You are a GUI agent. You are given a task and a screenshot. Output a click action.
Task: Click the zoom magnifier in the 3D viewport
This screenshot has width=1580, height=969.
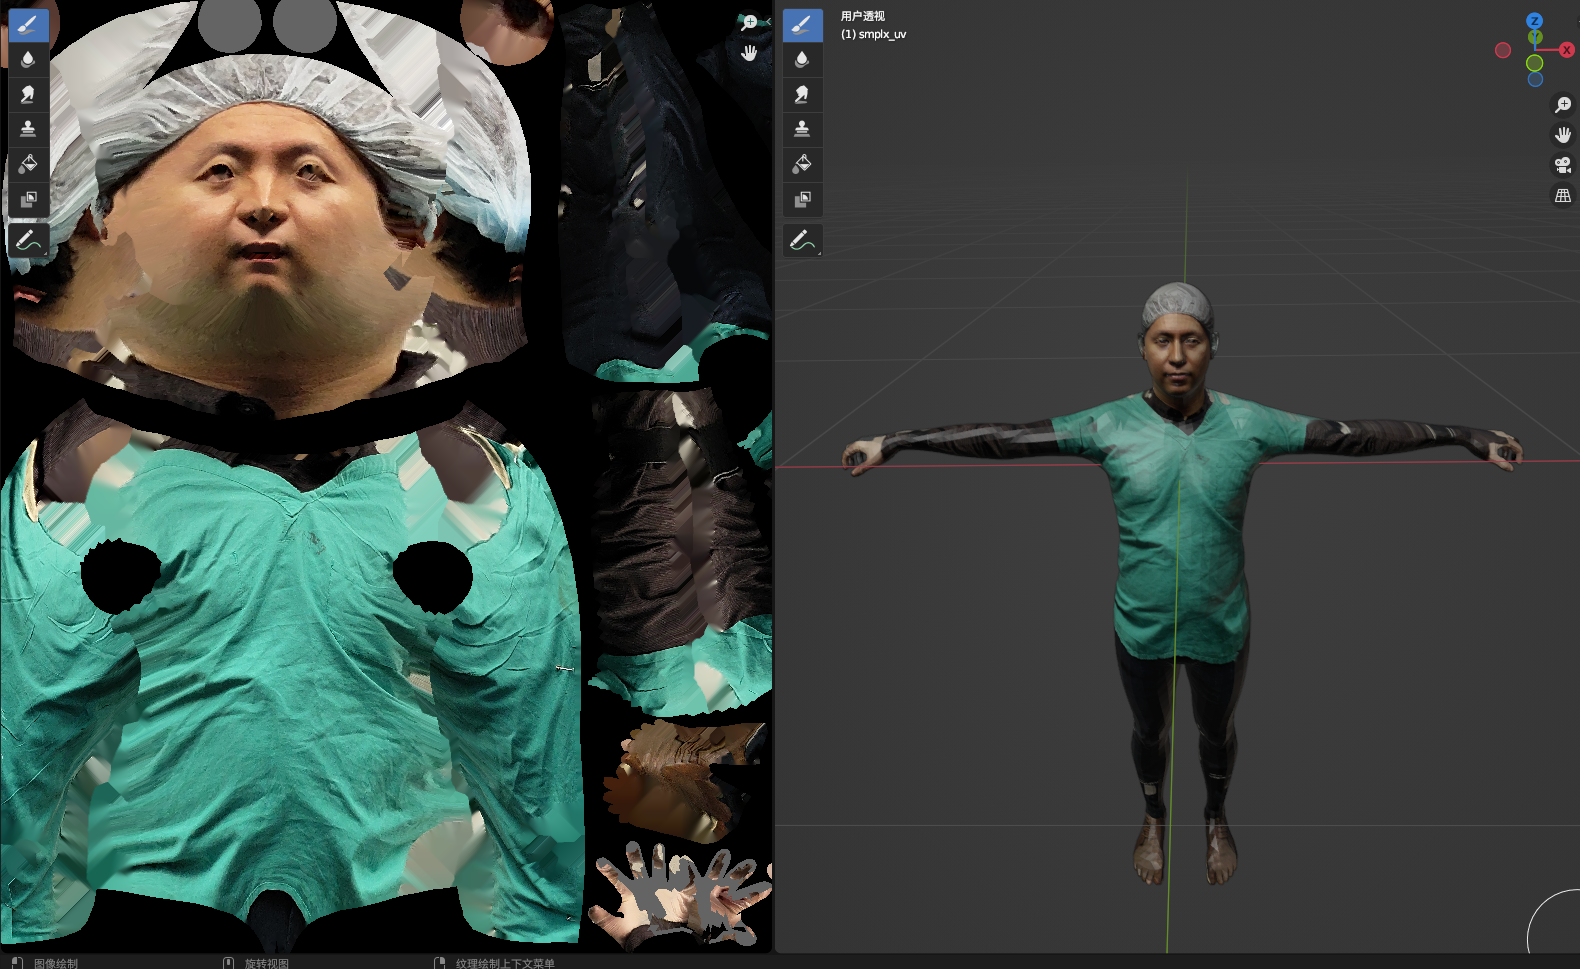[x=1563, y=105]
